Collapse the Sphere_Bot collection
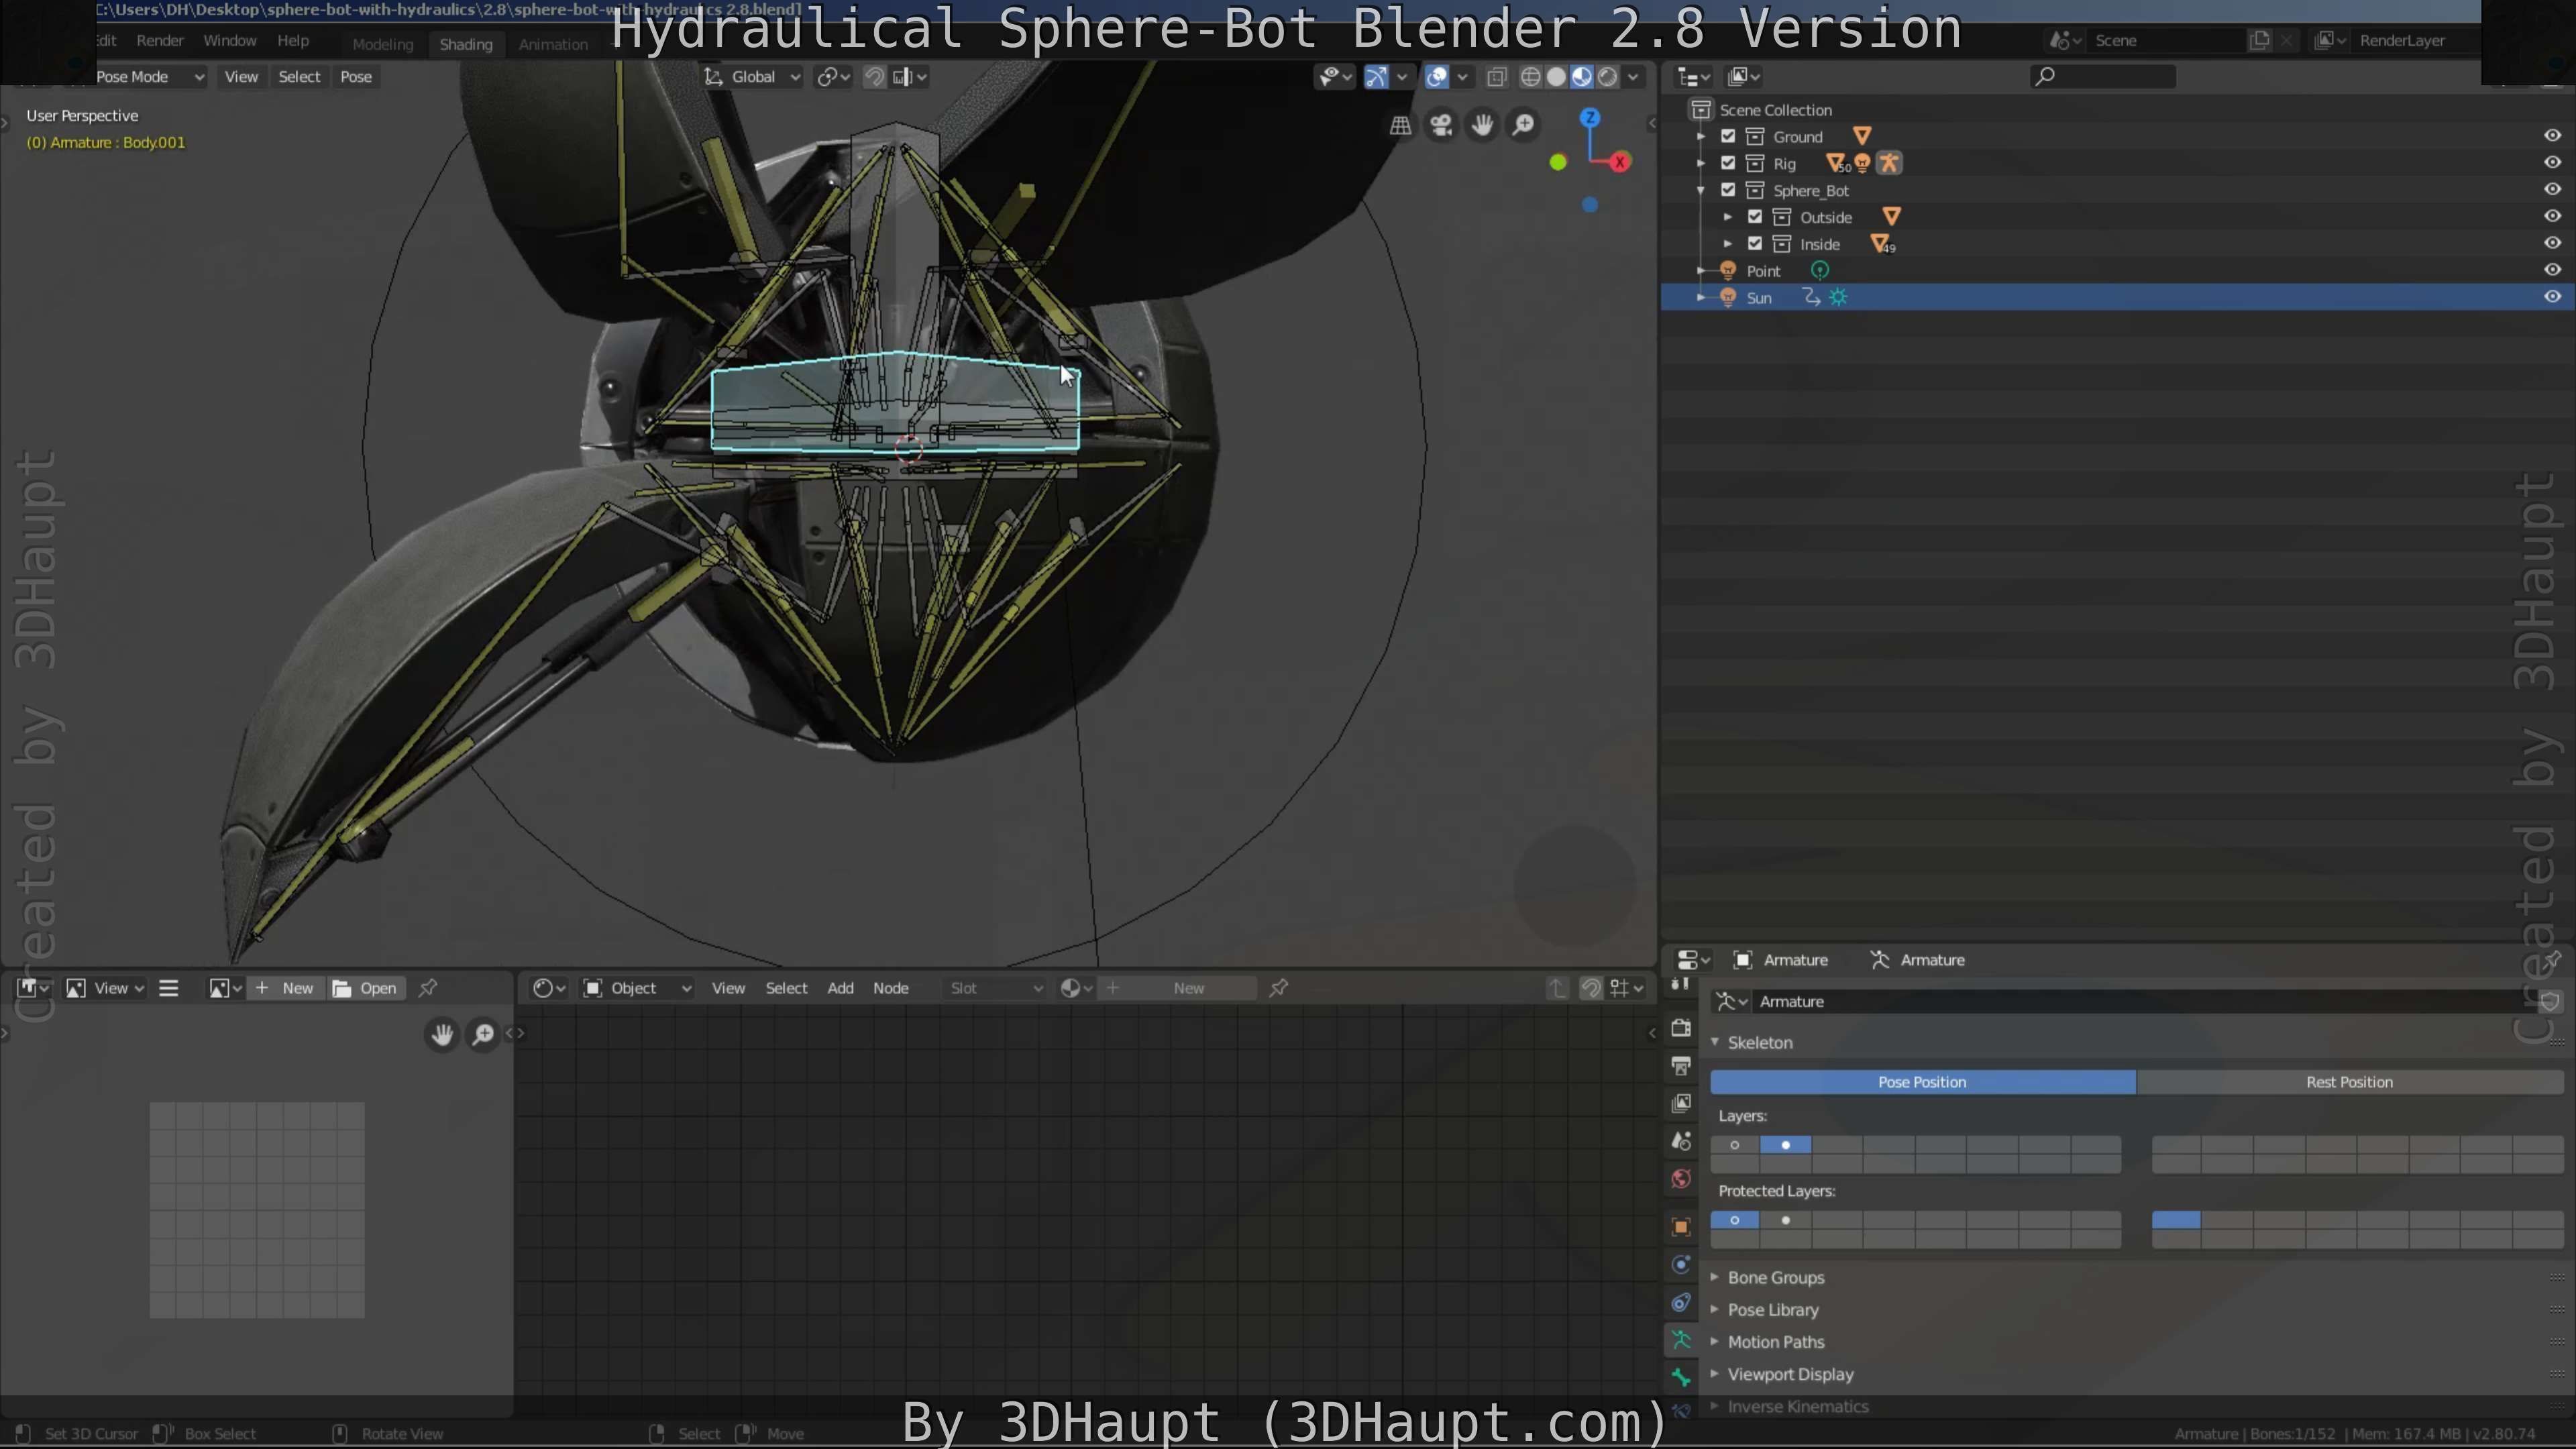This screenshot has width=2576, height=1449. (x=1701, y=190)
